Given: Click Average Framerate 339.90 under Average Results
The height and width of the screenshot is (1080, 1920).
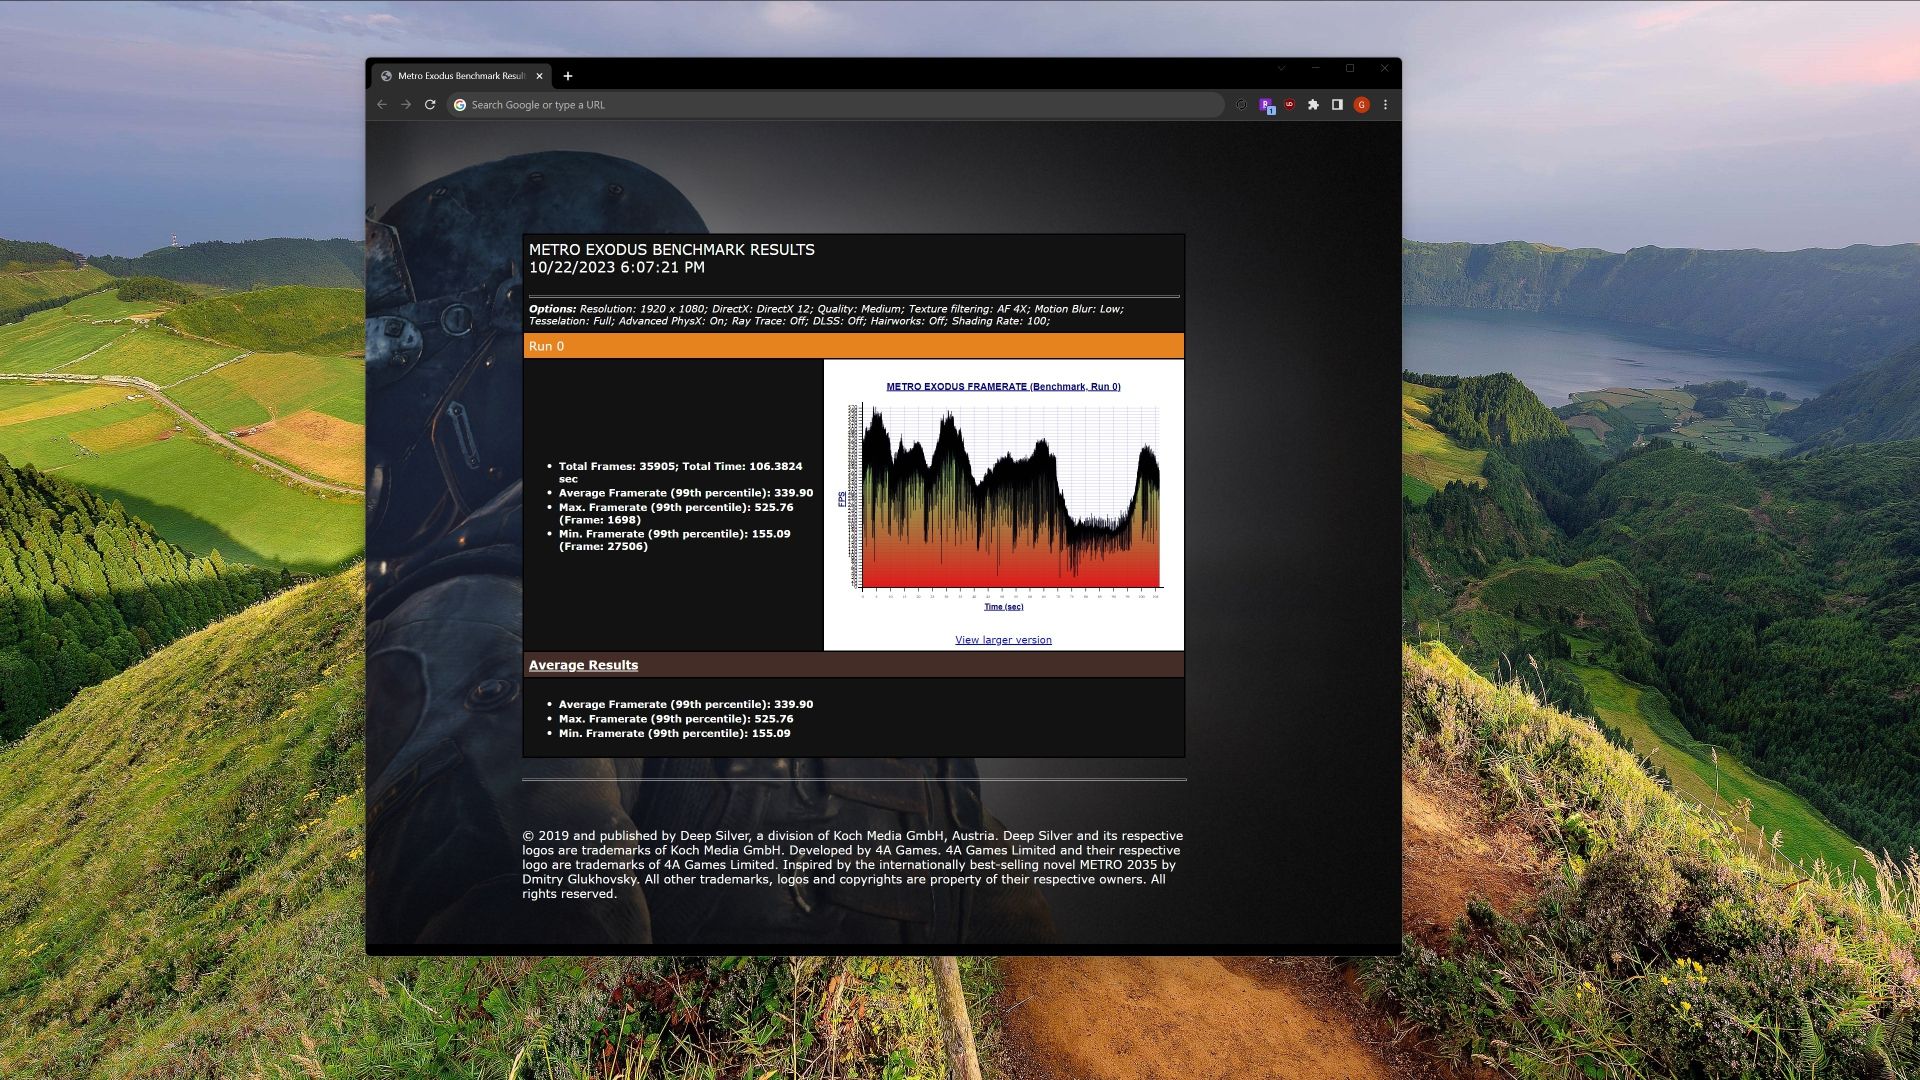Looking at the screenshot, I should point(685,704).
